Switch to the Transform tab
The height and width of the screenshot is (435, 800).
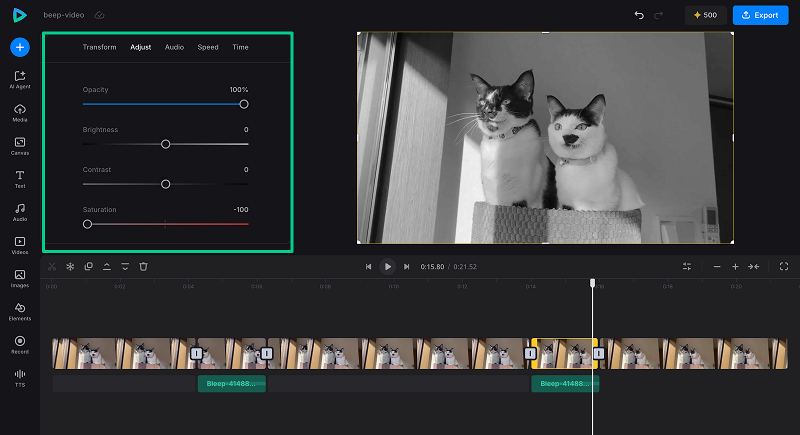coord(99,47)
